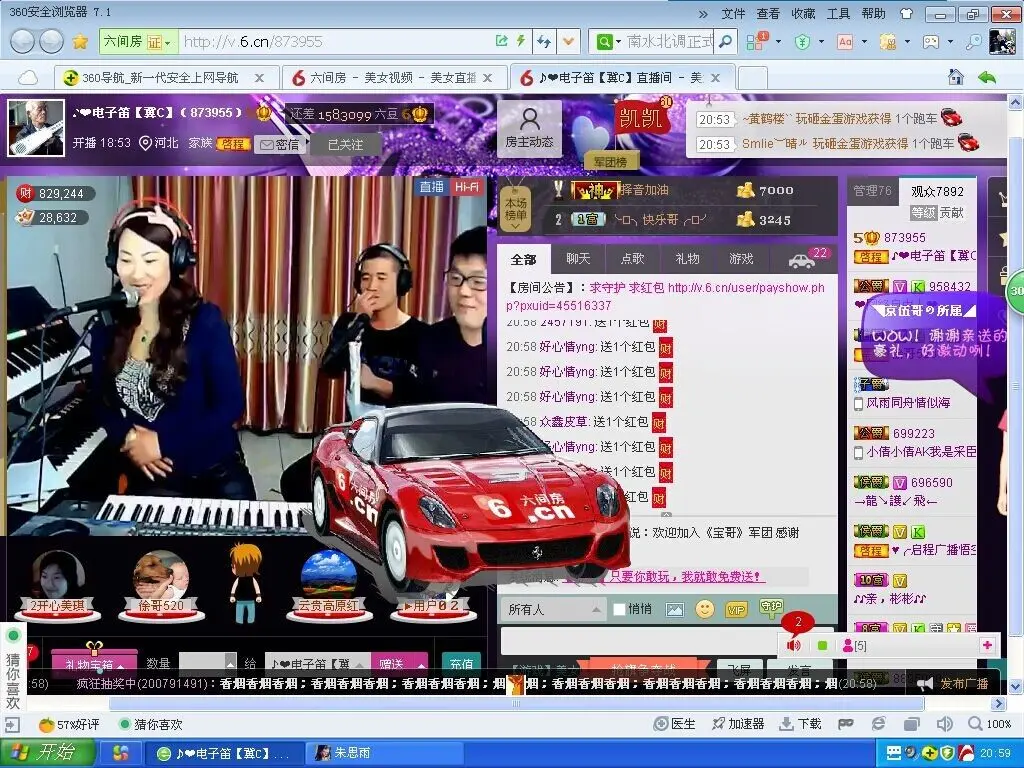Click the chat message input field
This screenshot has height=768, width=1024.
[x=640, y=641]
